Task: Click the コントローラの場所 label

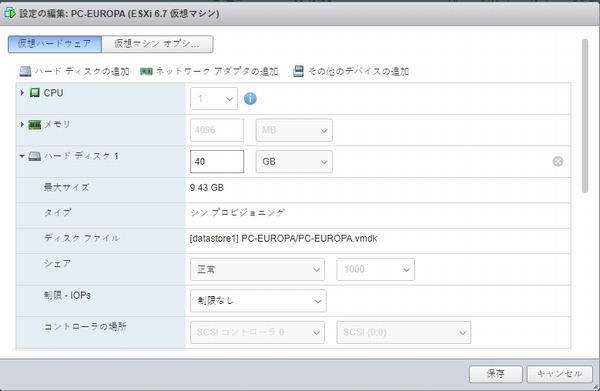Action: (x=85, y=327)
